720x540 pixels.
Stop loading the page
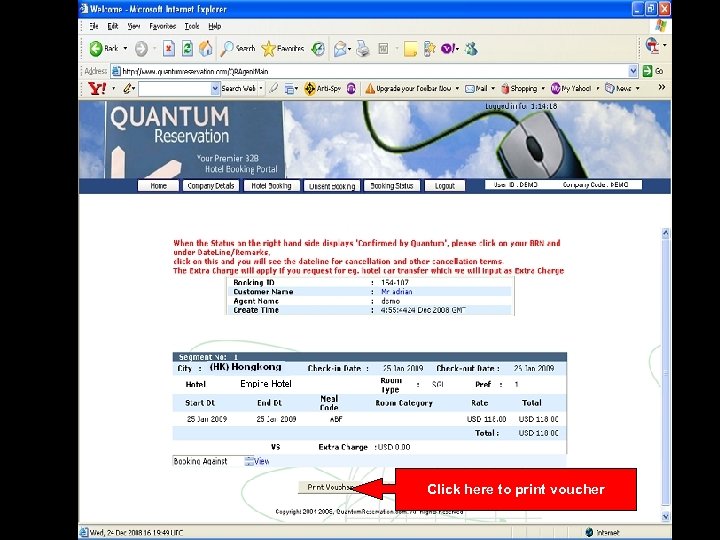coord(169,48)
